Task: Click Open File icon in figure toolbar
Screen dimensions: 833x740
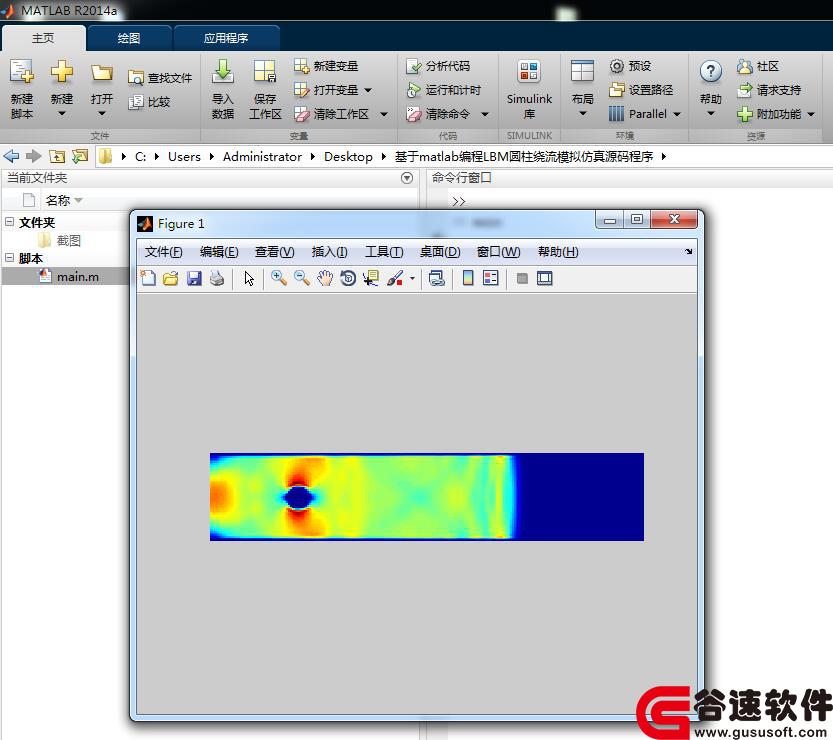Action: coord(171,278)
